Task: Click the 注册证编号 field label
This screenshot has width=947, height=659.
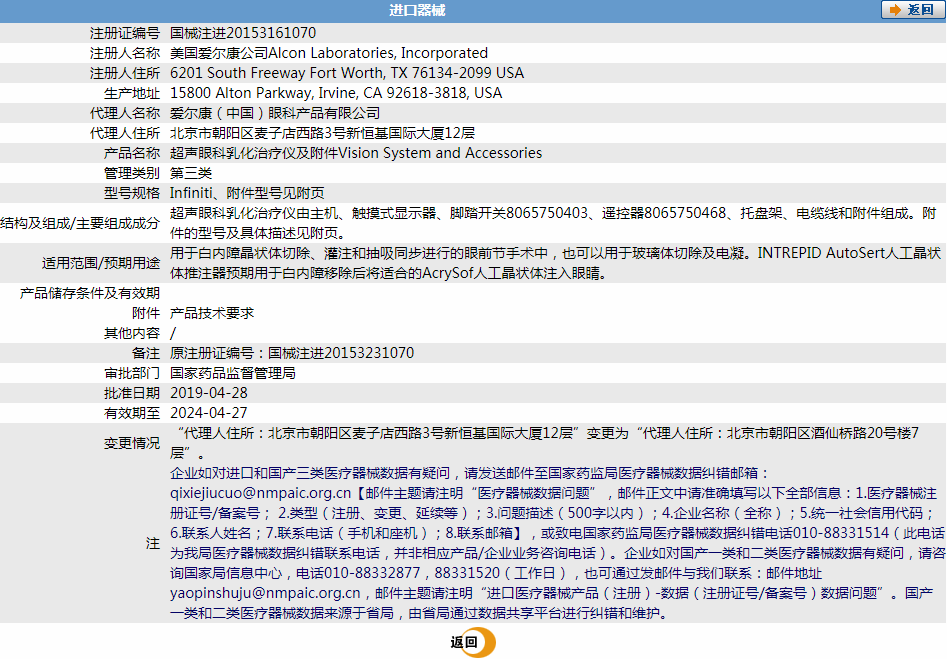Action: pos(125,33)
